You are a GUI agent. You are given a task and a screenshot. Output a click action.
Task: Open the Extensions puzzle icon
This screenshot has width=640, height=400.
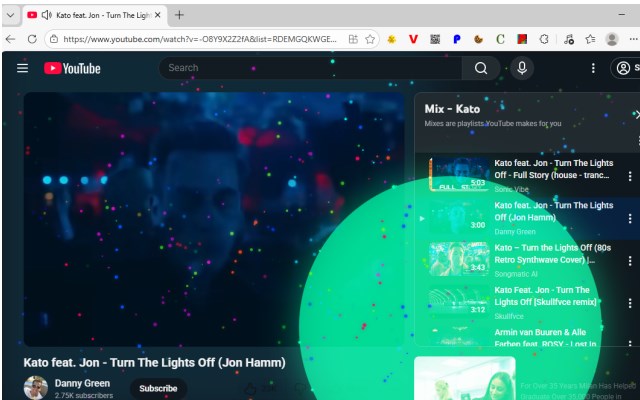[x=544, y=39]
